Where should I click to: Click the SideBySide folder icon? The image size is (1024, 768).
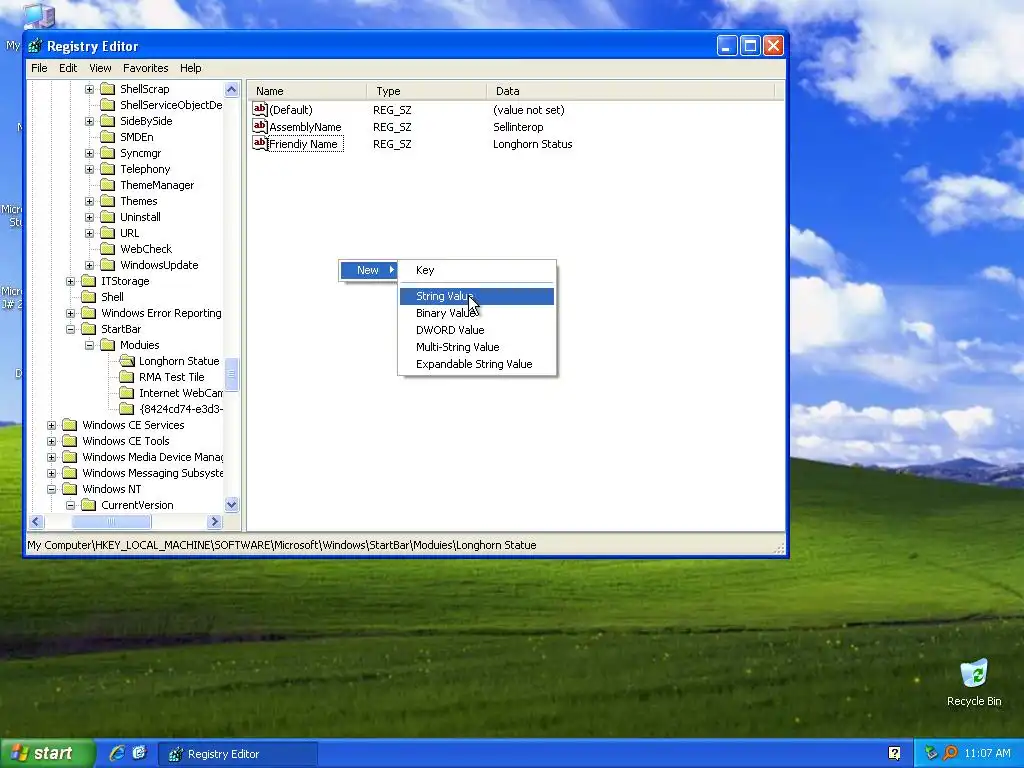tap(108, 121)
